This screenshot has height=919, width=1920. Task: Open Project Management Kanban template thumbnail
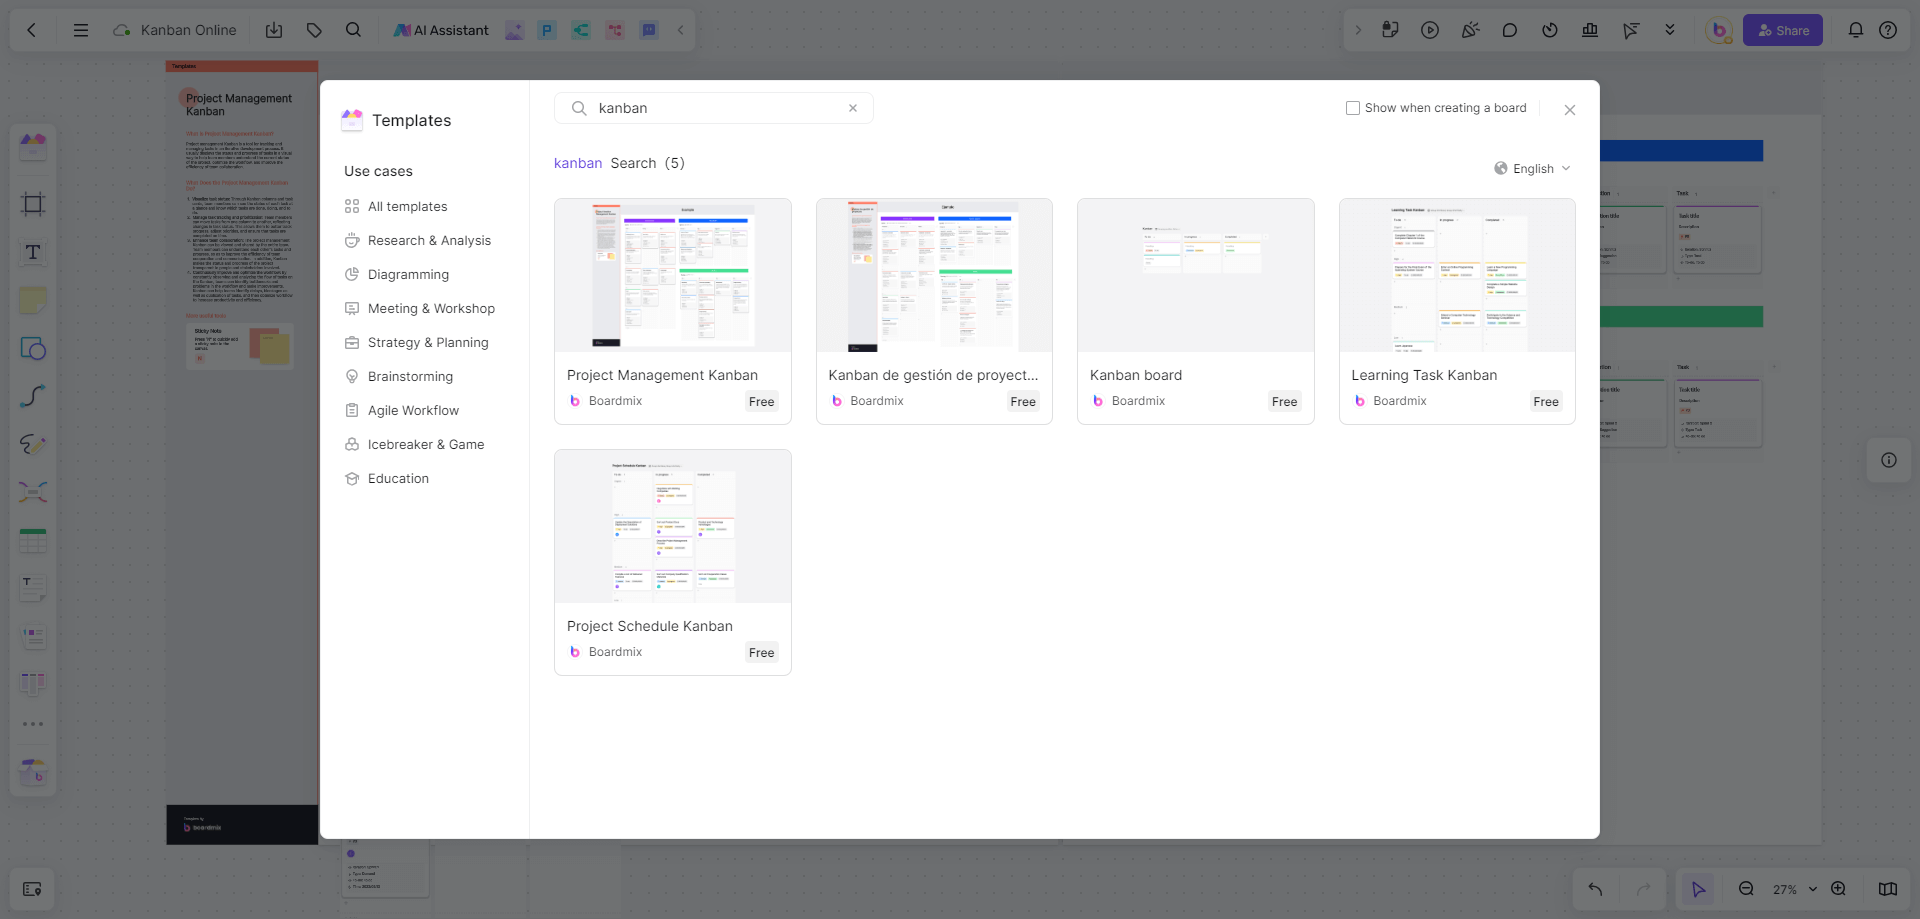tap(673, 275)
